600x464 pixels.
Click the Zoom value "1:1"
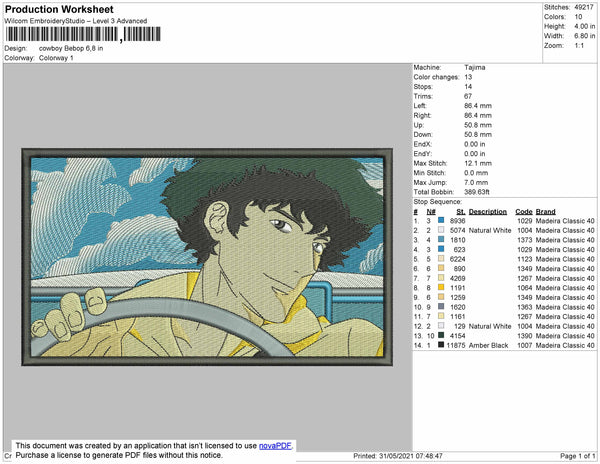click(579, 46)
